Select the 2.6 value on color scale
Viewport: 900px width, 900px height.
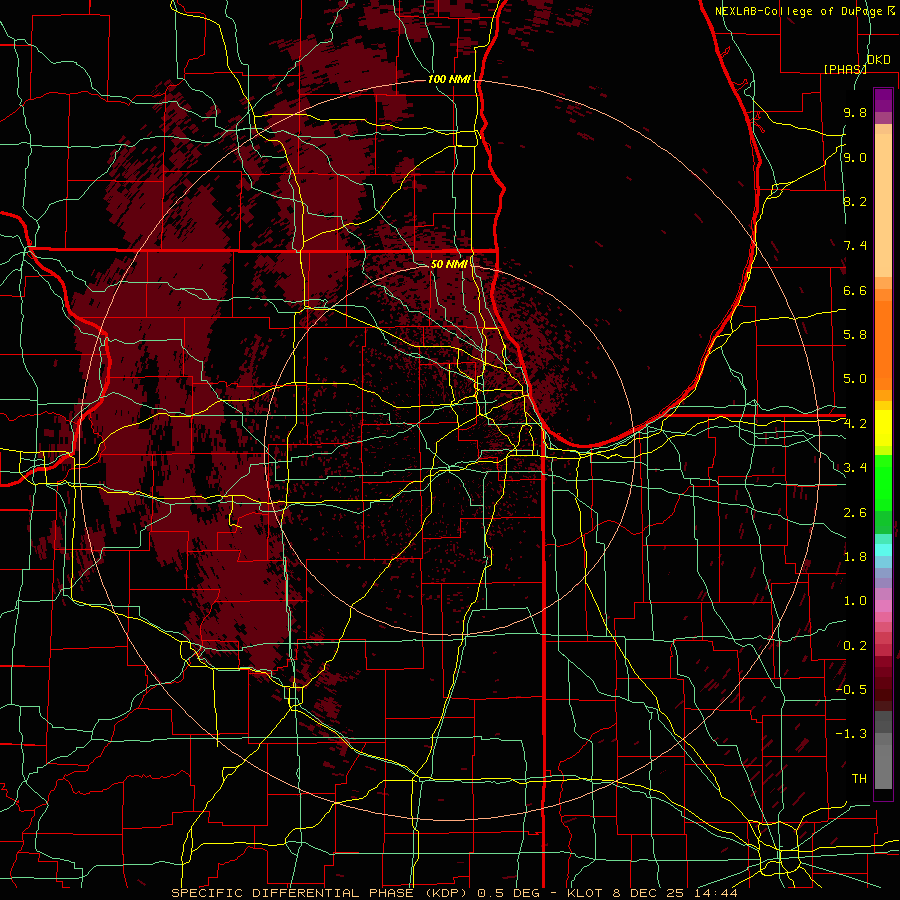855,512
